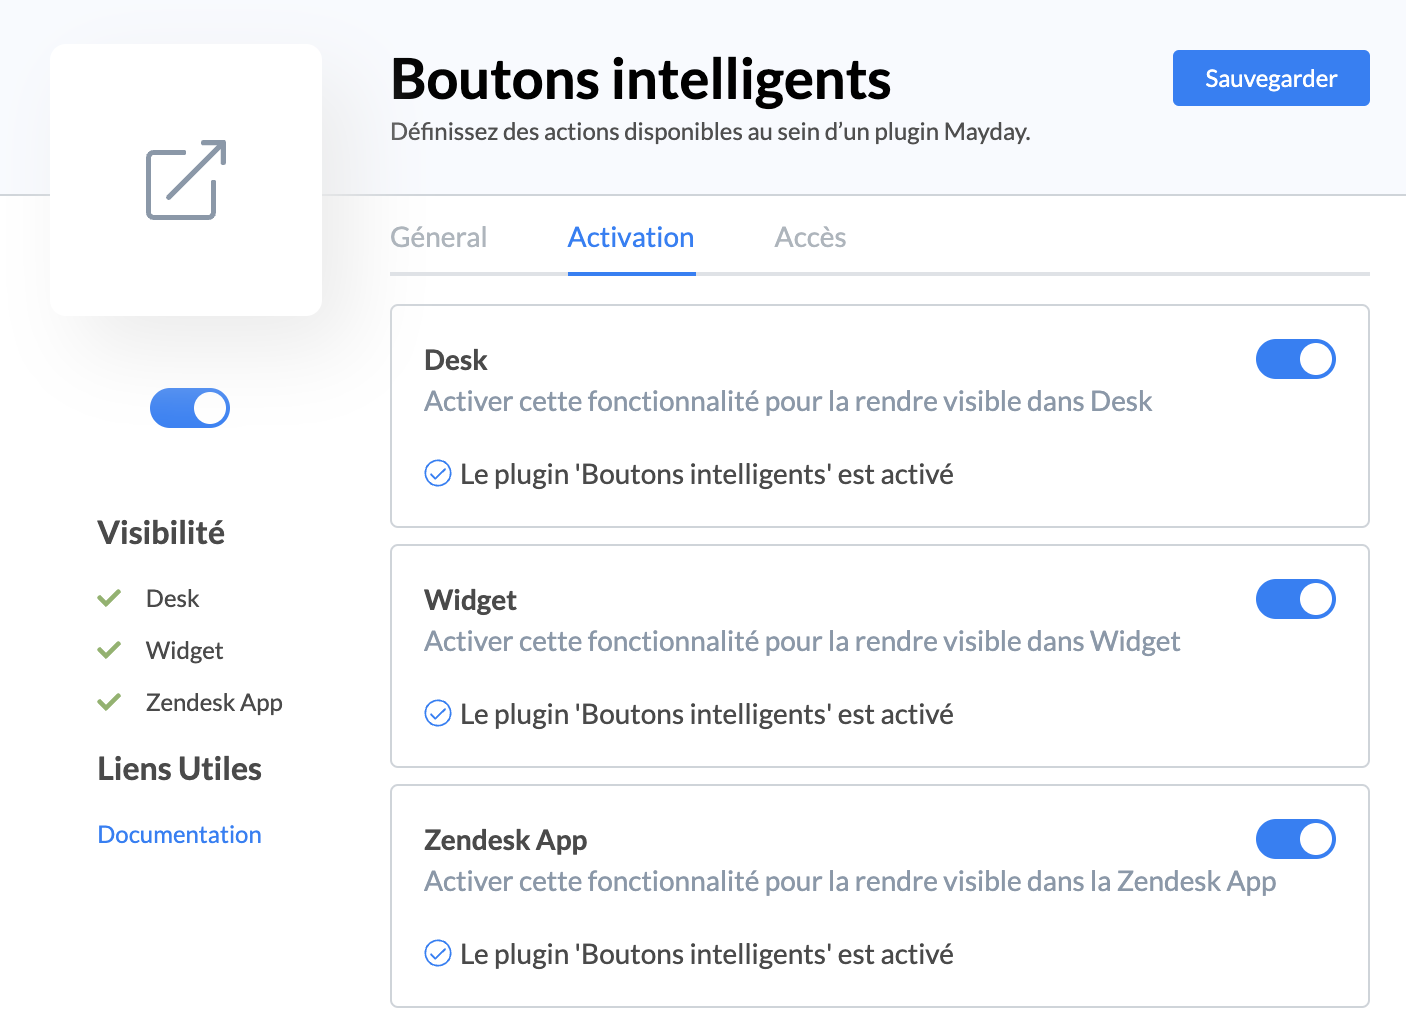Click the Desk visibility entry in sidebar
1406x1034 pixels.
[x=172, y=598]
